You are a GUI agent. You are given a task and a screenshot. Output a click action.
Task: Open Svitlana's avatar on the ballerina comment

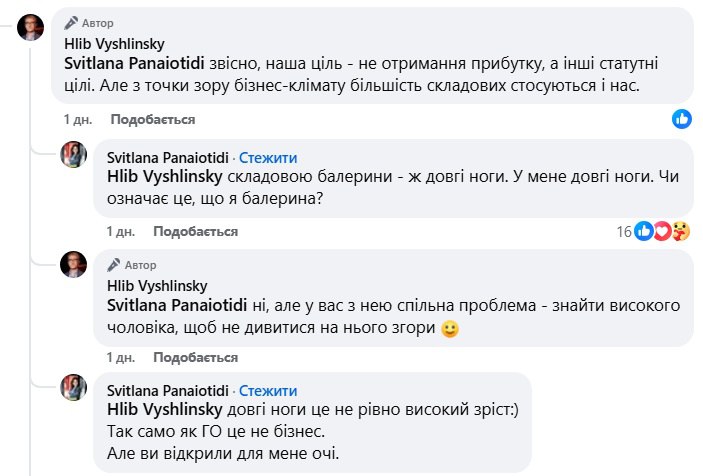(75, 154)
